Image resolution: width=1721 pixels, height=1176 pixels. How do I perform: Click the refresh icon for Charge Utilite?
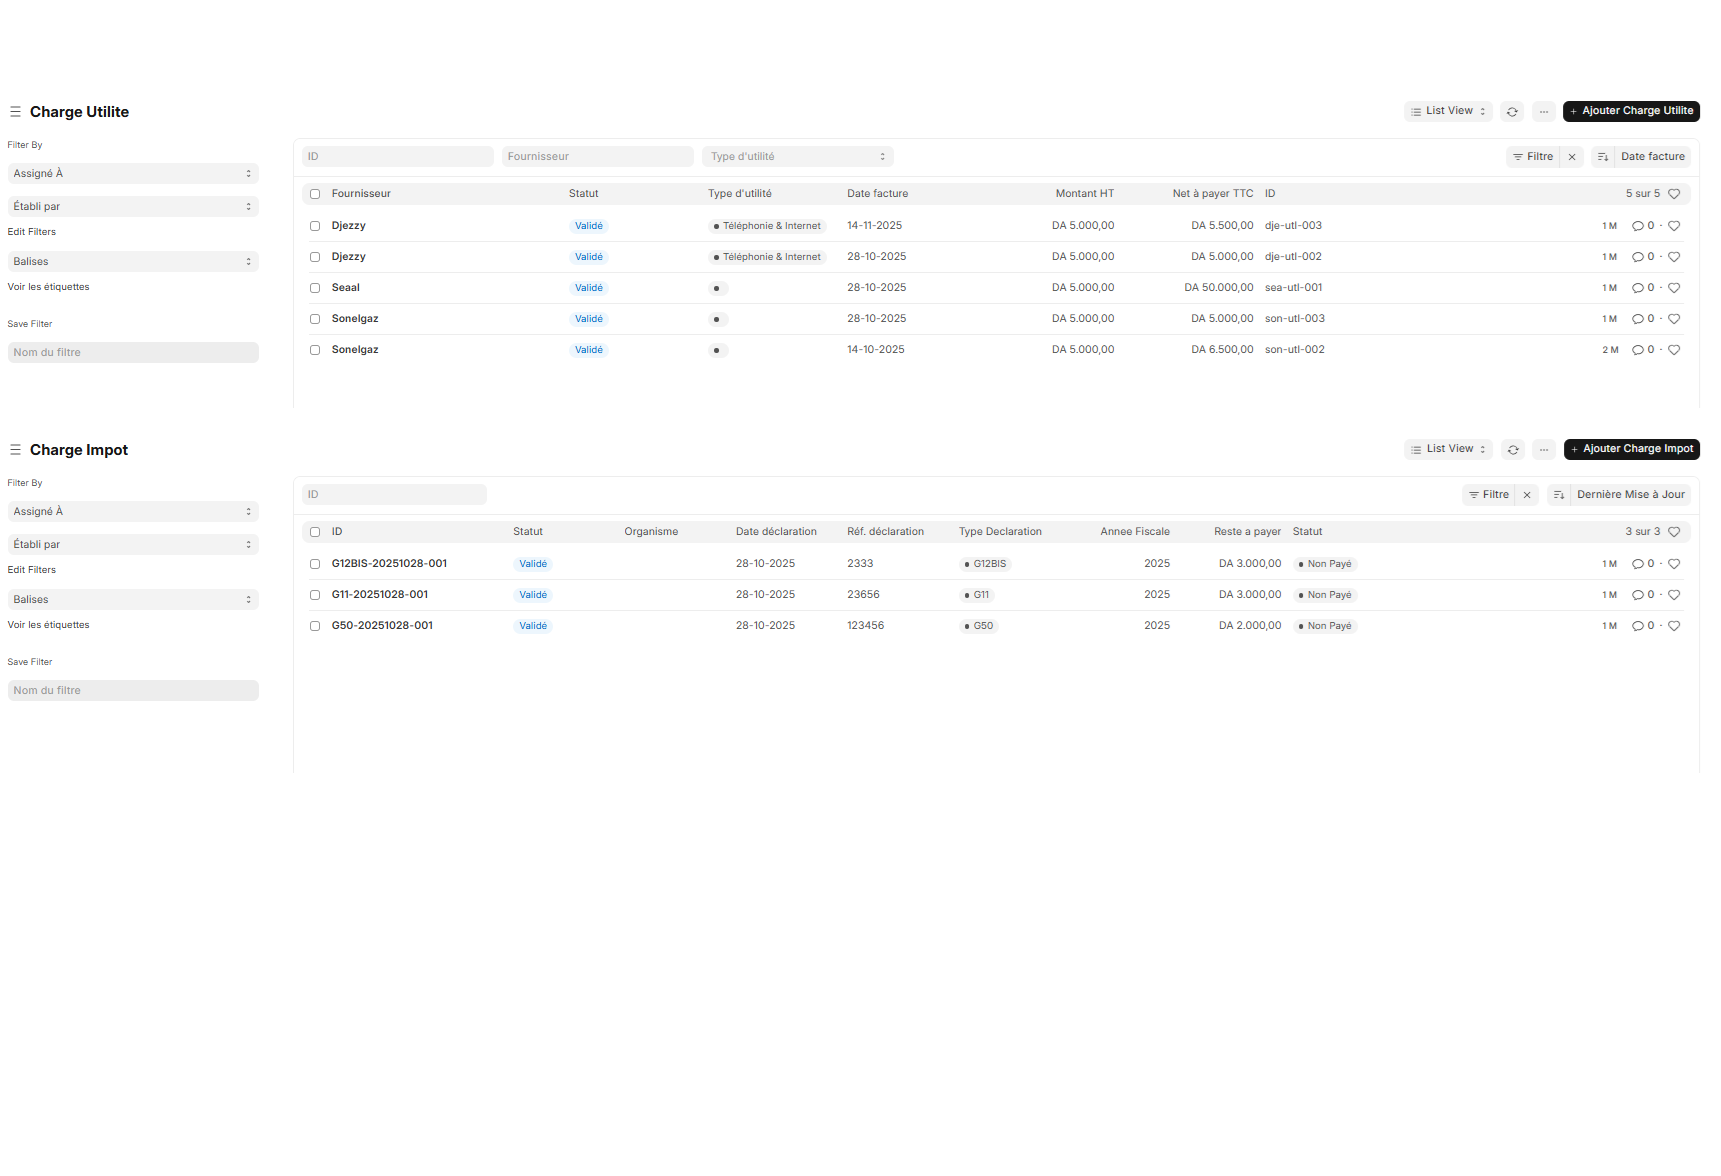(x=1512, y=112)
